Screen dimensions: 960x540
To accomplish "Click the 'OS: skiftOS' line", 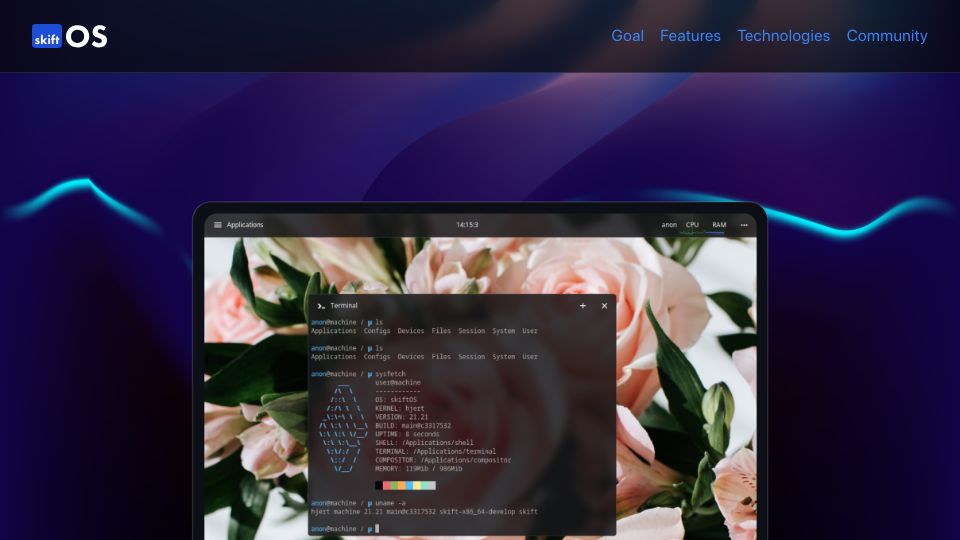I will tap(396, 400).
